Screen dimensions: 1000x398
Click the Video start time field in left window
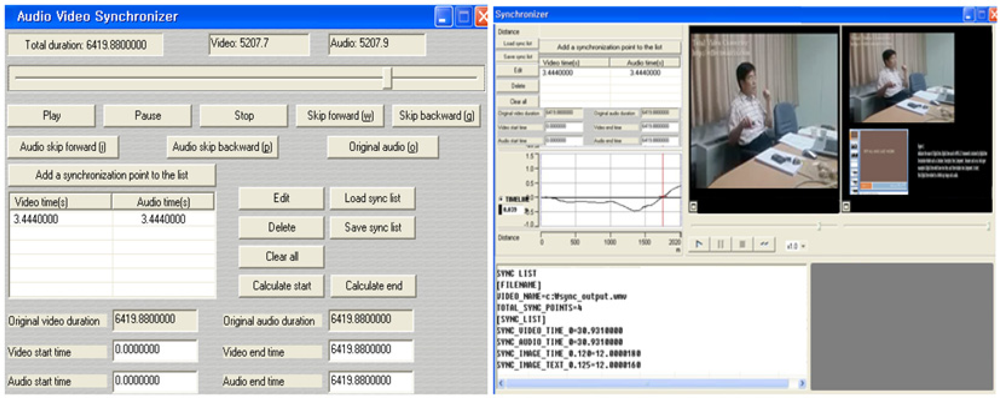tap(155, 350)
